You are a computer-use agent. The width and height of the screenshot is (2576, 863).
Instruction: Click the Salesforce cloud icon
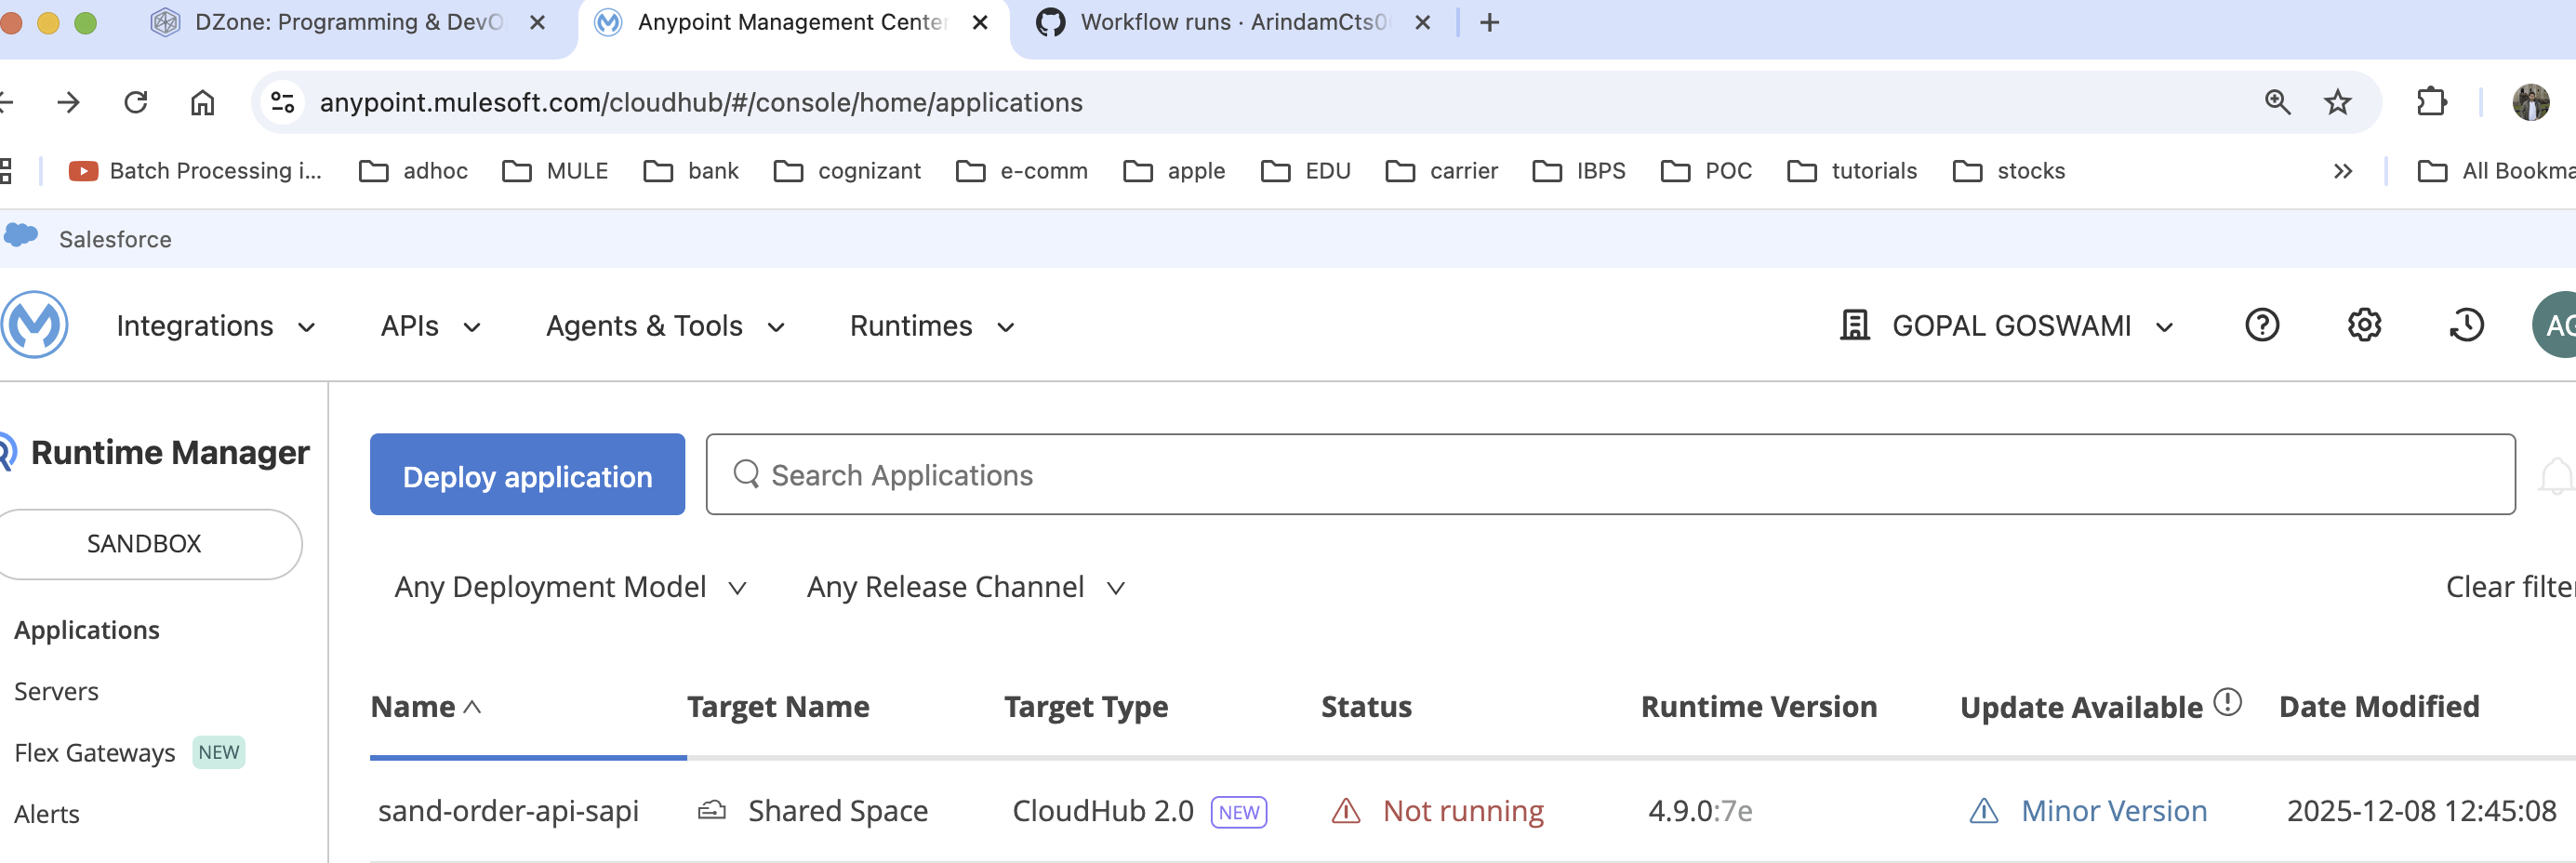click(x=21, y=236)
